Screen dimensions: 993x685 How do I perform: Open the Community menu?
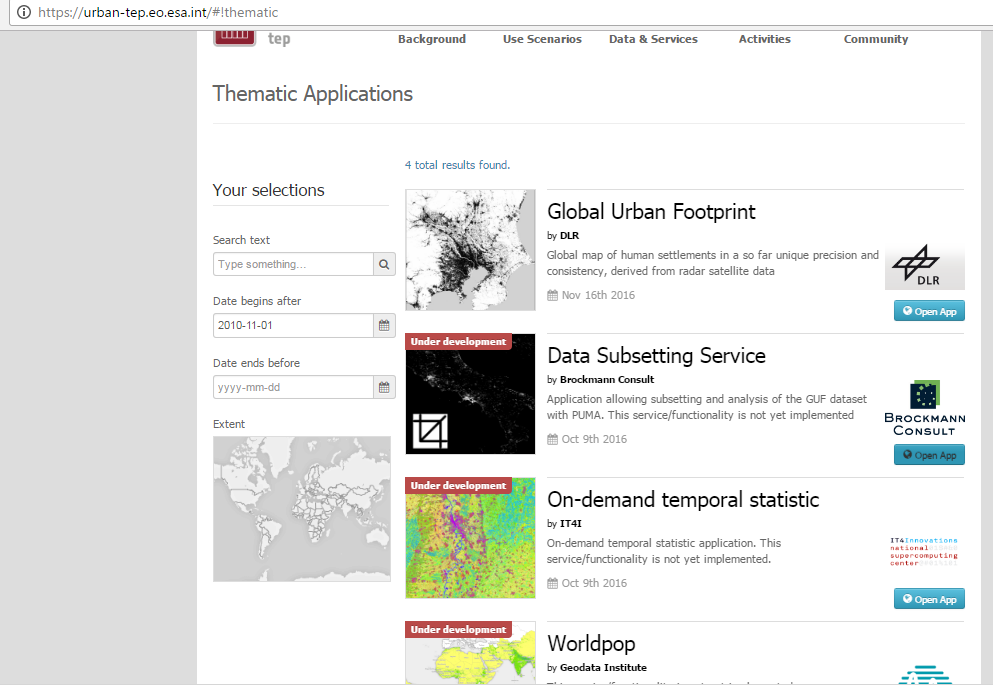[876, 39]
